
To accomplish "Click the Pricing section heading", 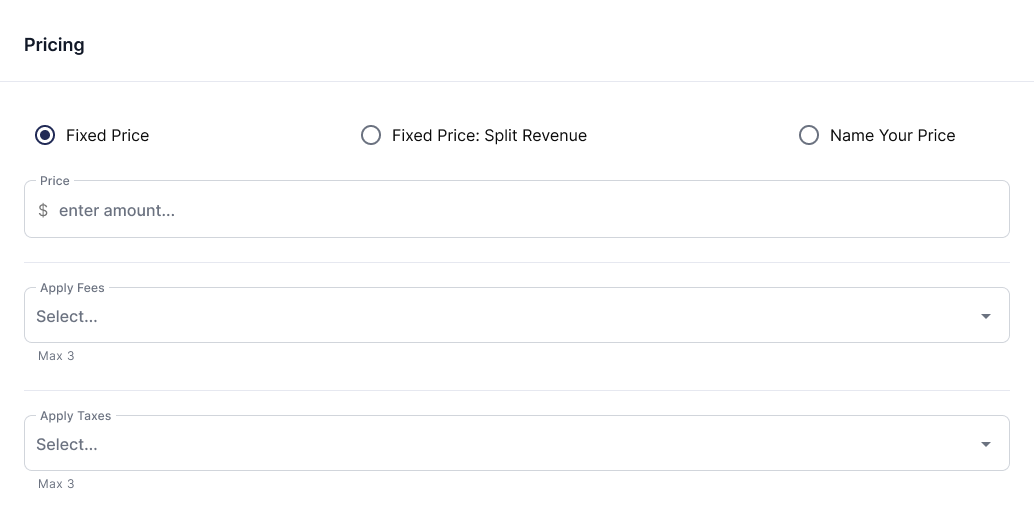I will point(54,45).
